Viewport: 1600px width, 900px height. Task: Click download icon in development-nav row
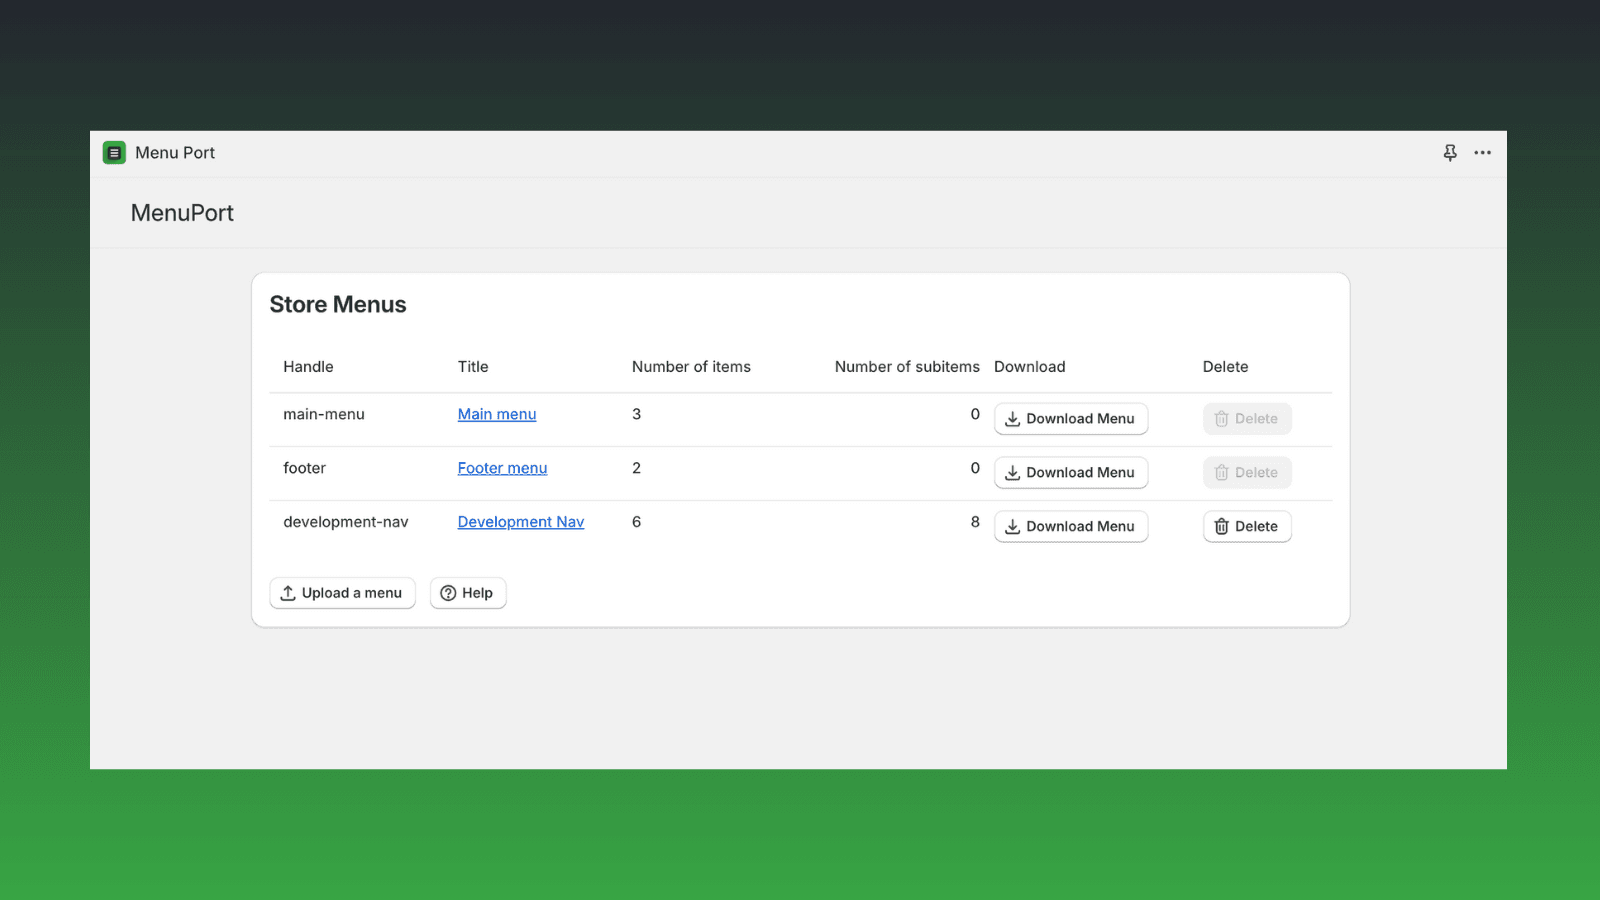click(x=1012, y=527)
